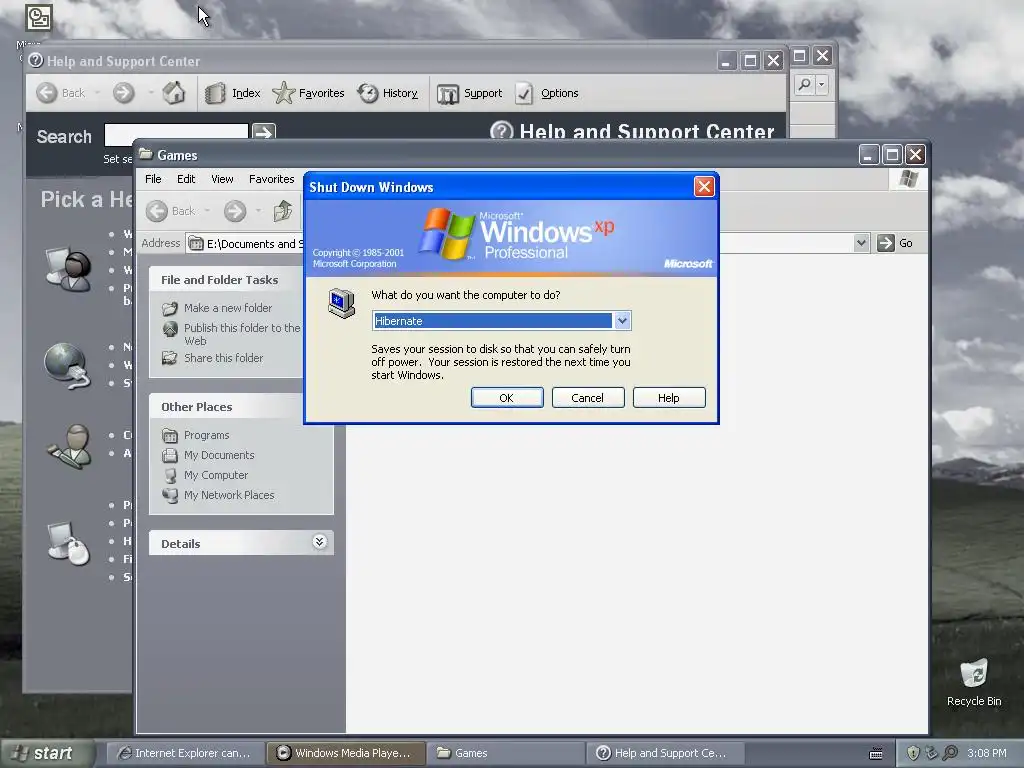
Task: Expand the Details panel chevron
Action: pos(319,541)
